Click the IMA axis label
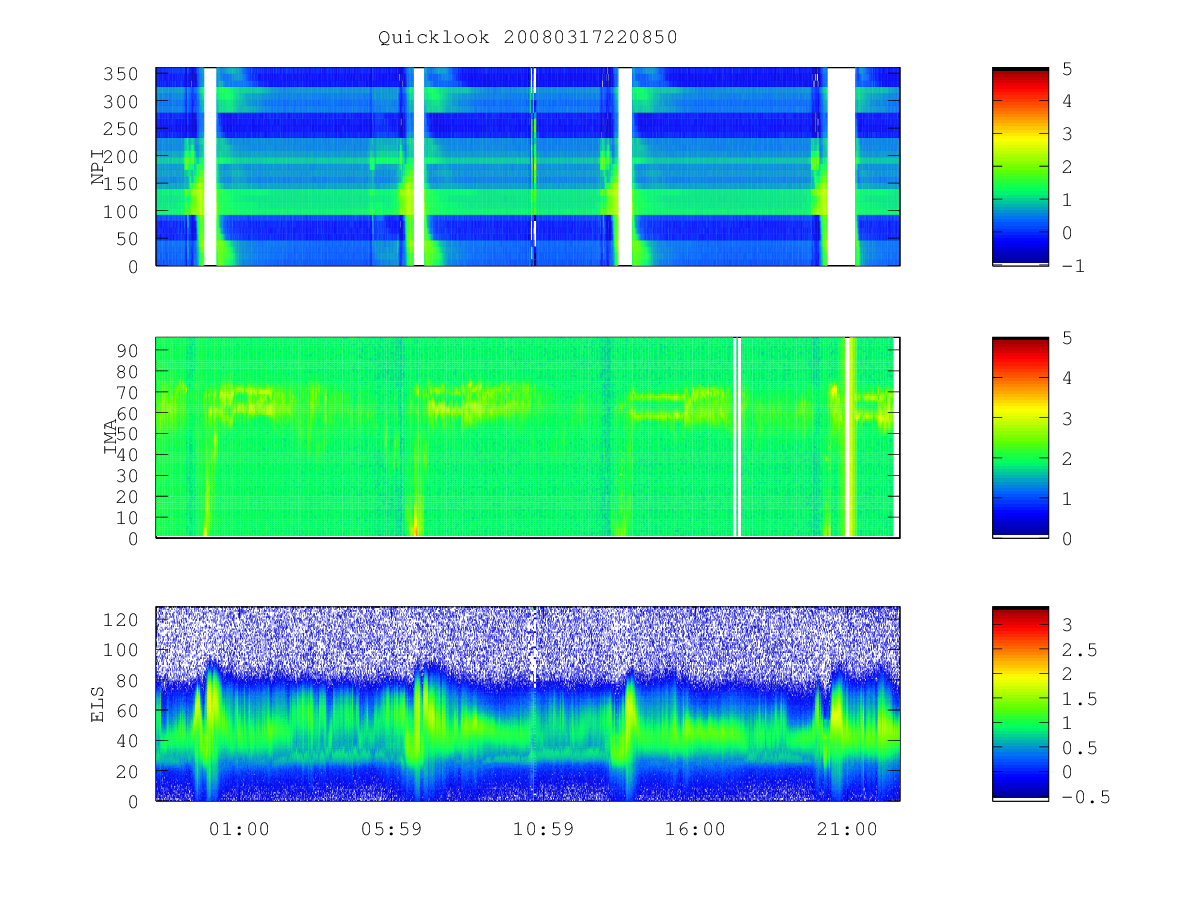This screenshot has width=1200, height=900. pos(112,437)
